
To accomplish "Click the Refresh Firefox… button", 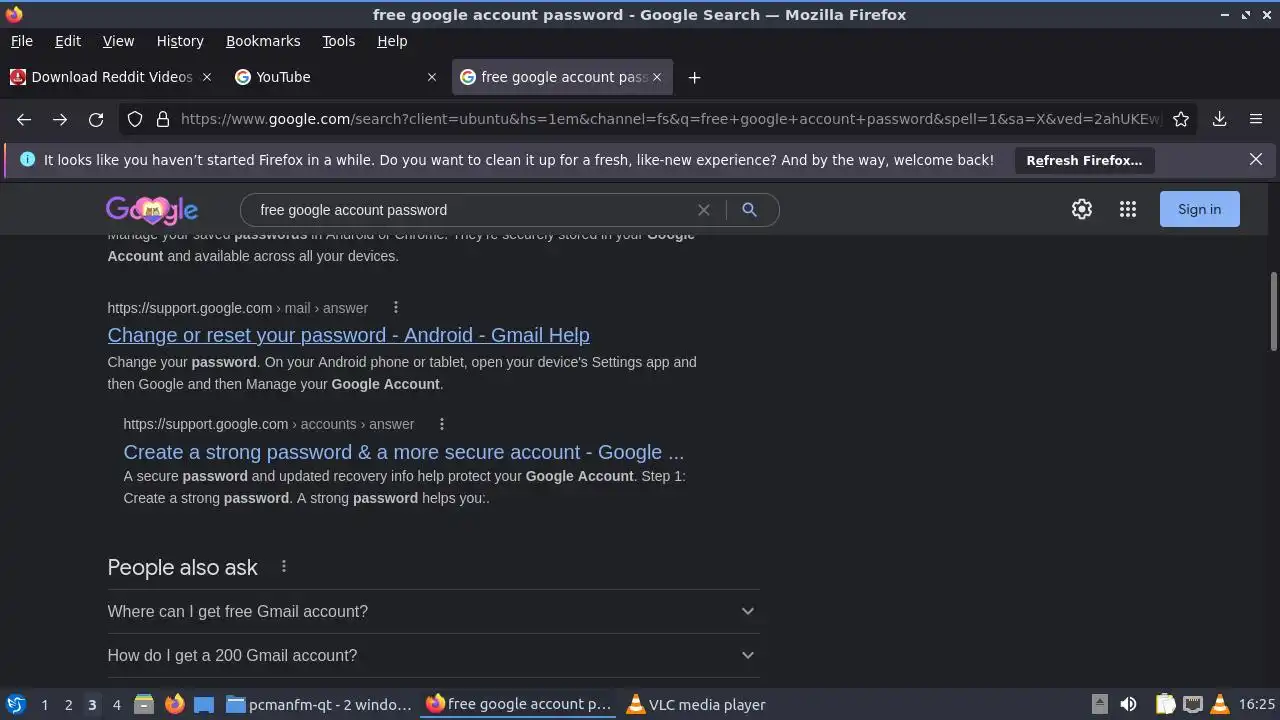I will coord(1084,160).
